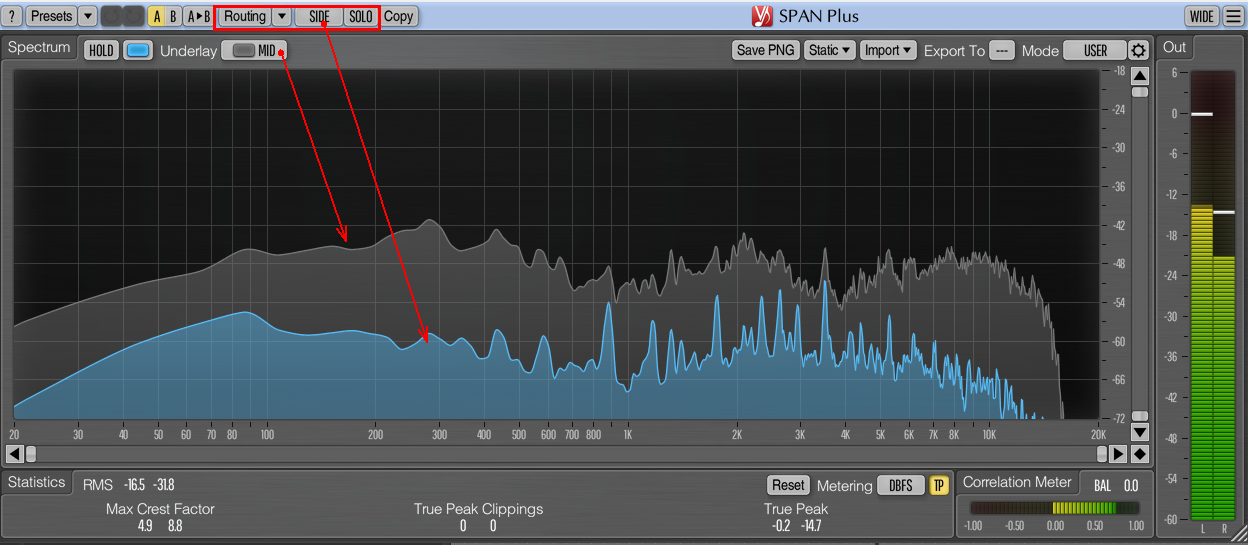Select the Correlation Meter tab
The width and height of the screenshot is (1248, 545).
1017,482
